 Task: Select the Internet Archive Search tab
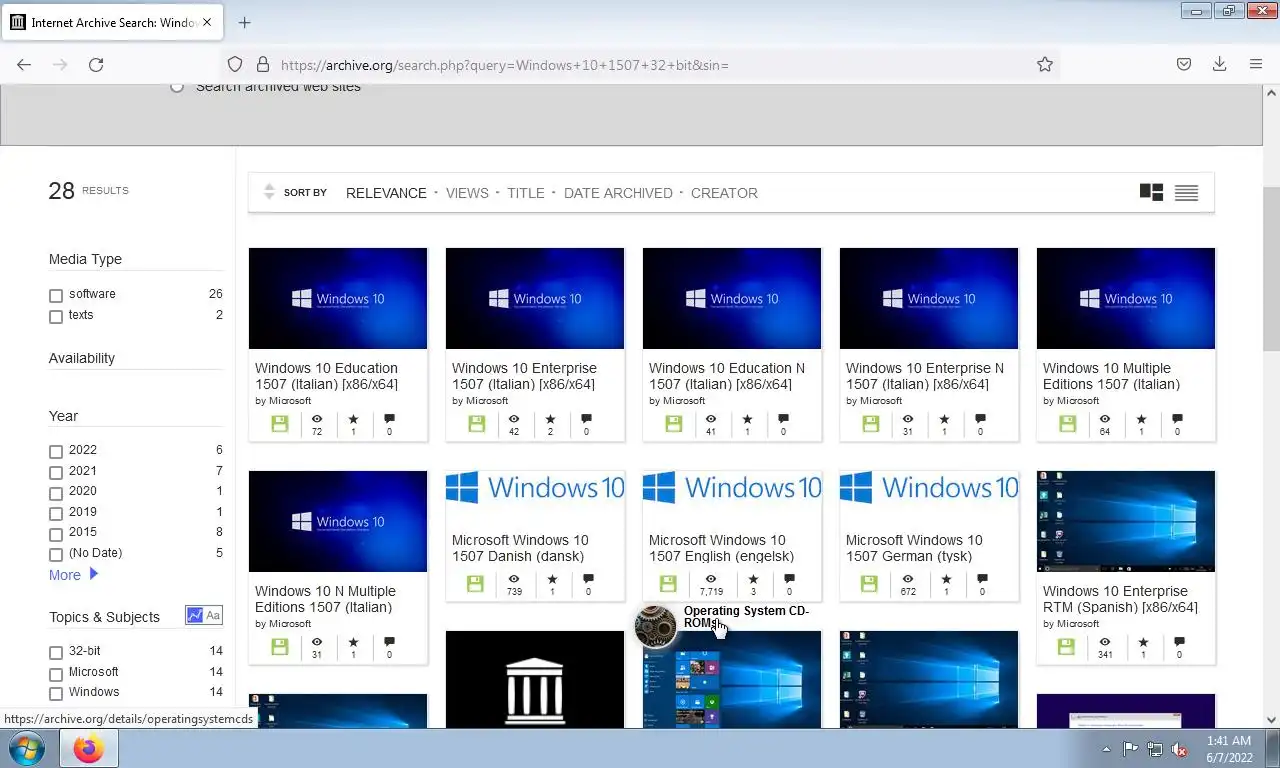coord(111,22)
